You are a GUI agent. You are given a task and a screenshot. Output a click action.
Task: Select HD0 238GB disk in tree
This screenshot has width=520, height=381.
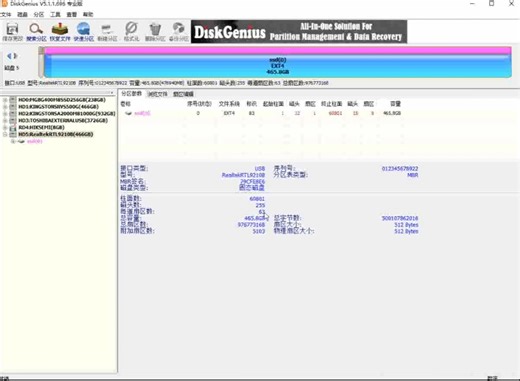[62, 100]
